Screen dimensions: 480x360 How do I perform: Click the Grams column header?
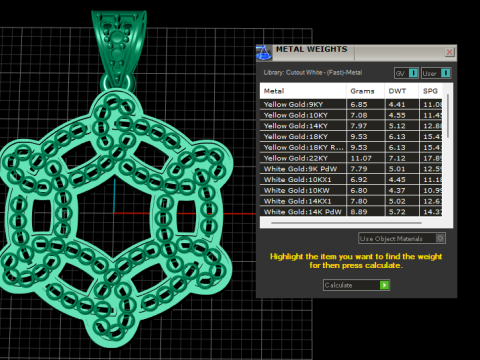pyautogui.click(x=365, y=91)
